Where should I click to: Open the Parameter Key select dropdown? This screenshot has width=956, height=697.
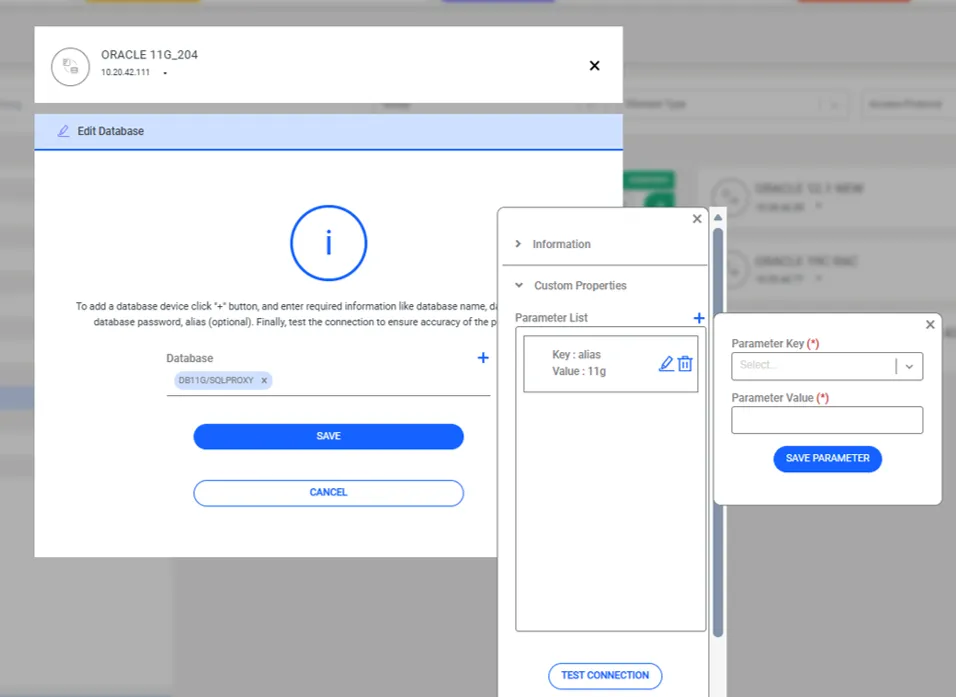tap(827, 366)
